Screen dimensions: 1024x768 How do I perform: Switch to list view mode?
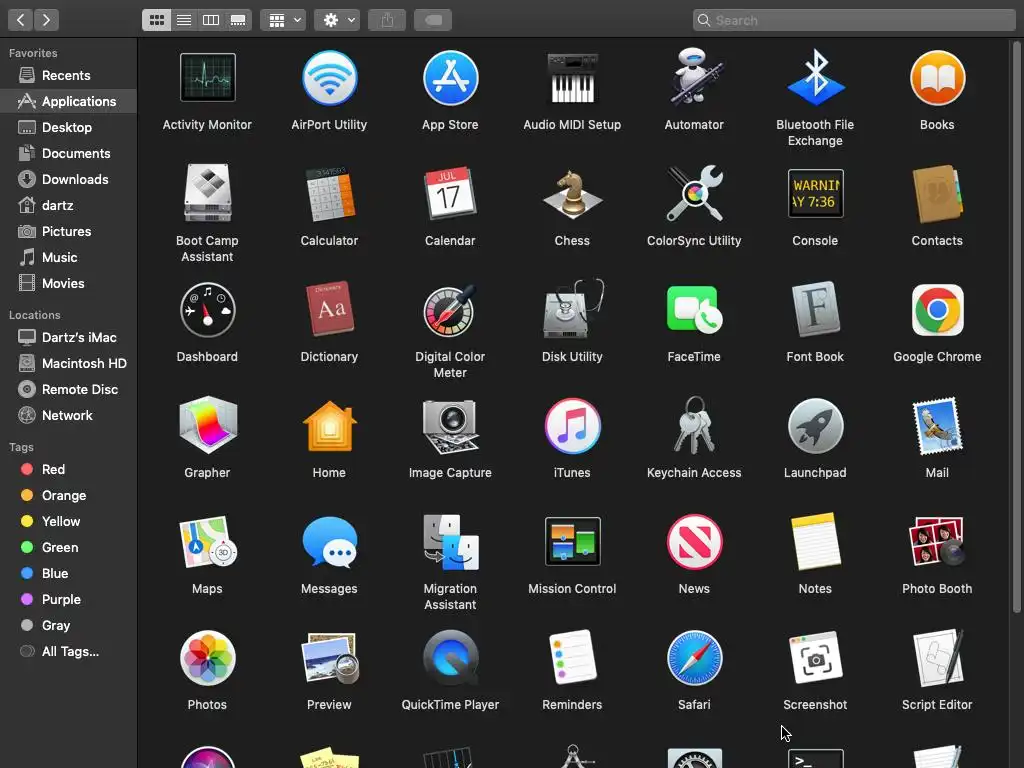[184, 20]
